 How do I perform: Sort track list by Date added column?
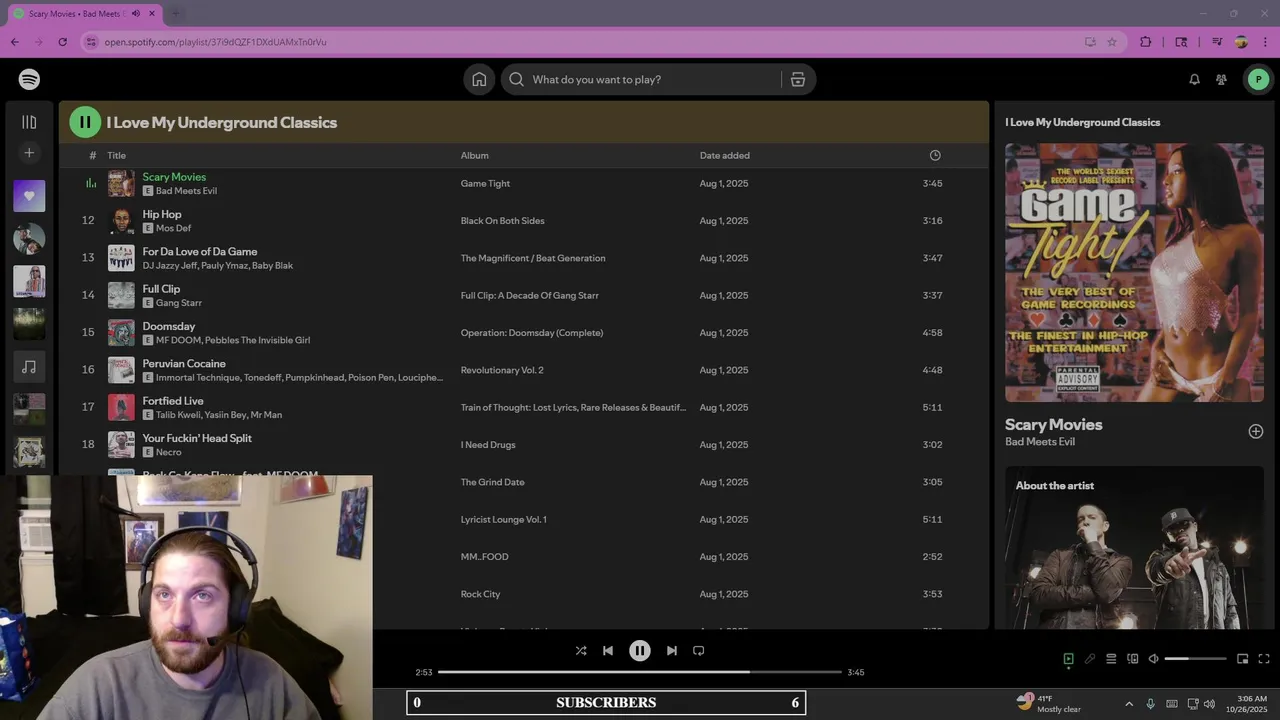pyautogui.click(x=725, y=155)
